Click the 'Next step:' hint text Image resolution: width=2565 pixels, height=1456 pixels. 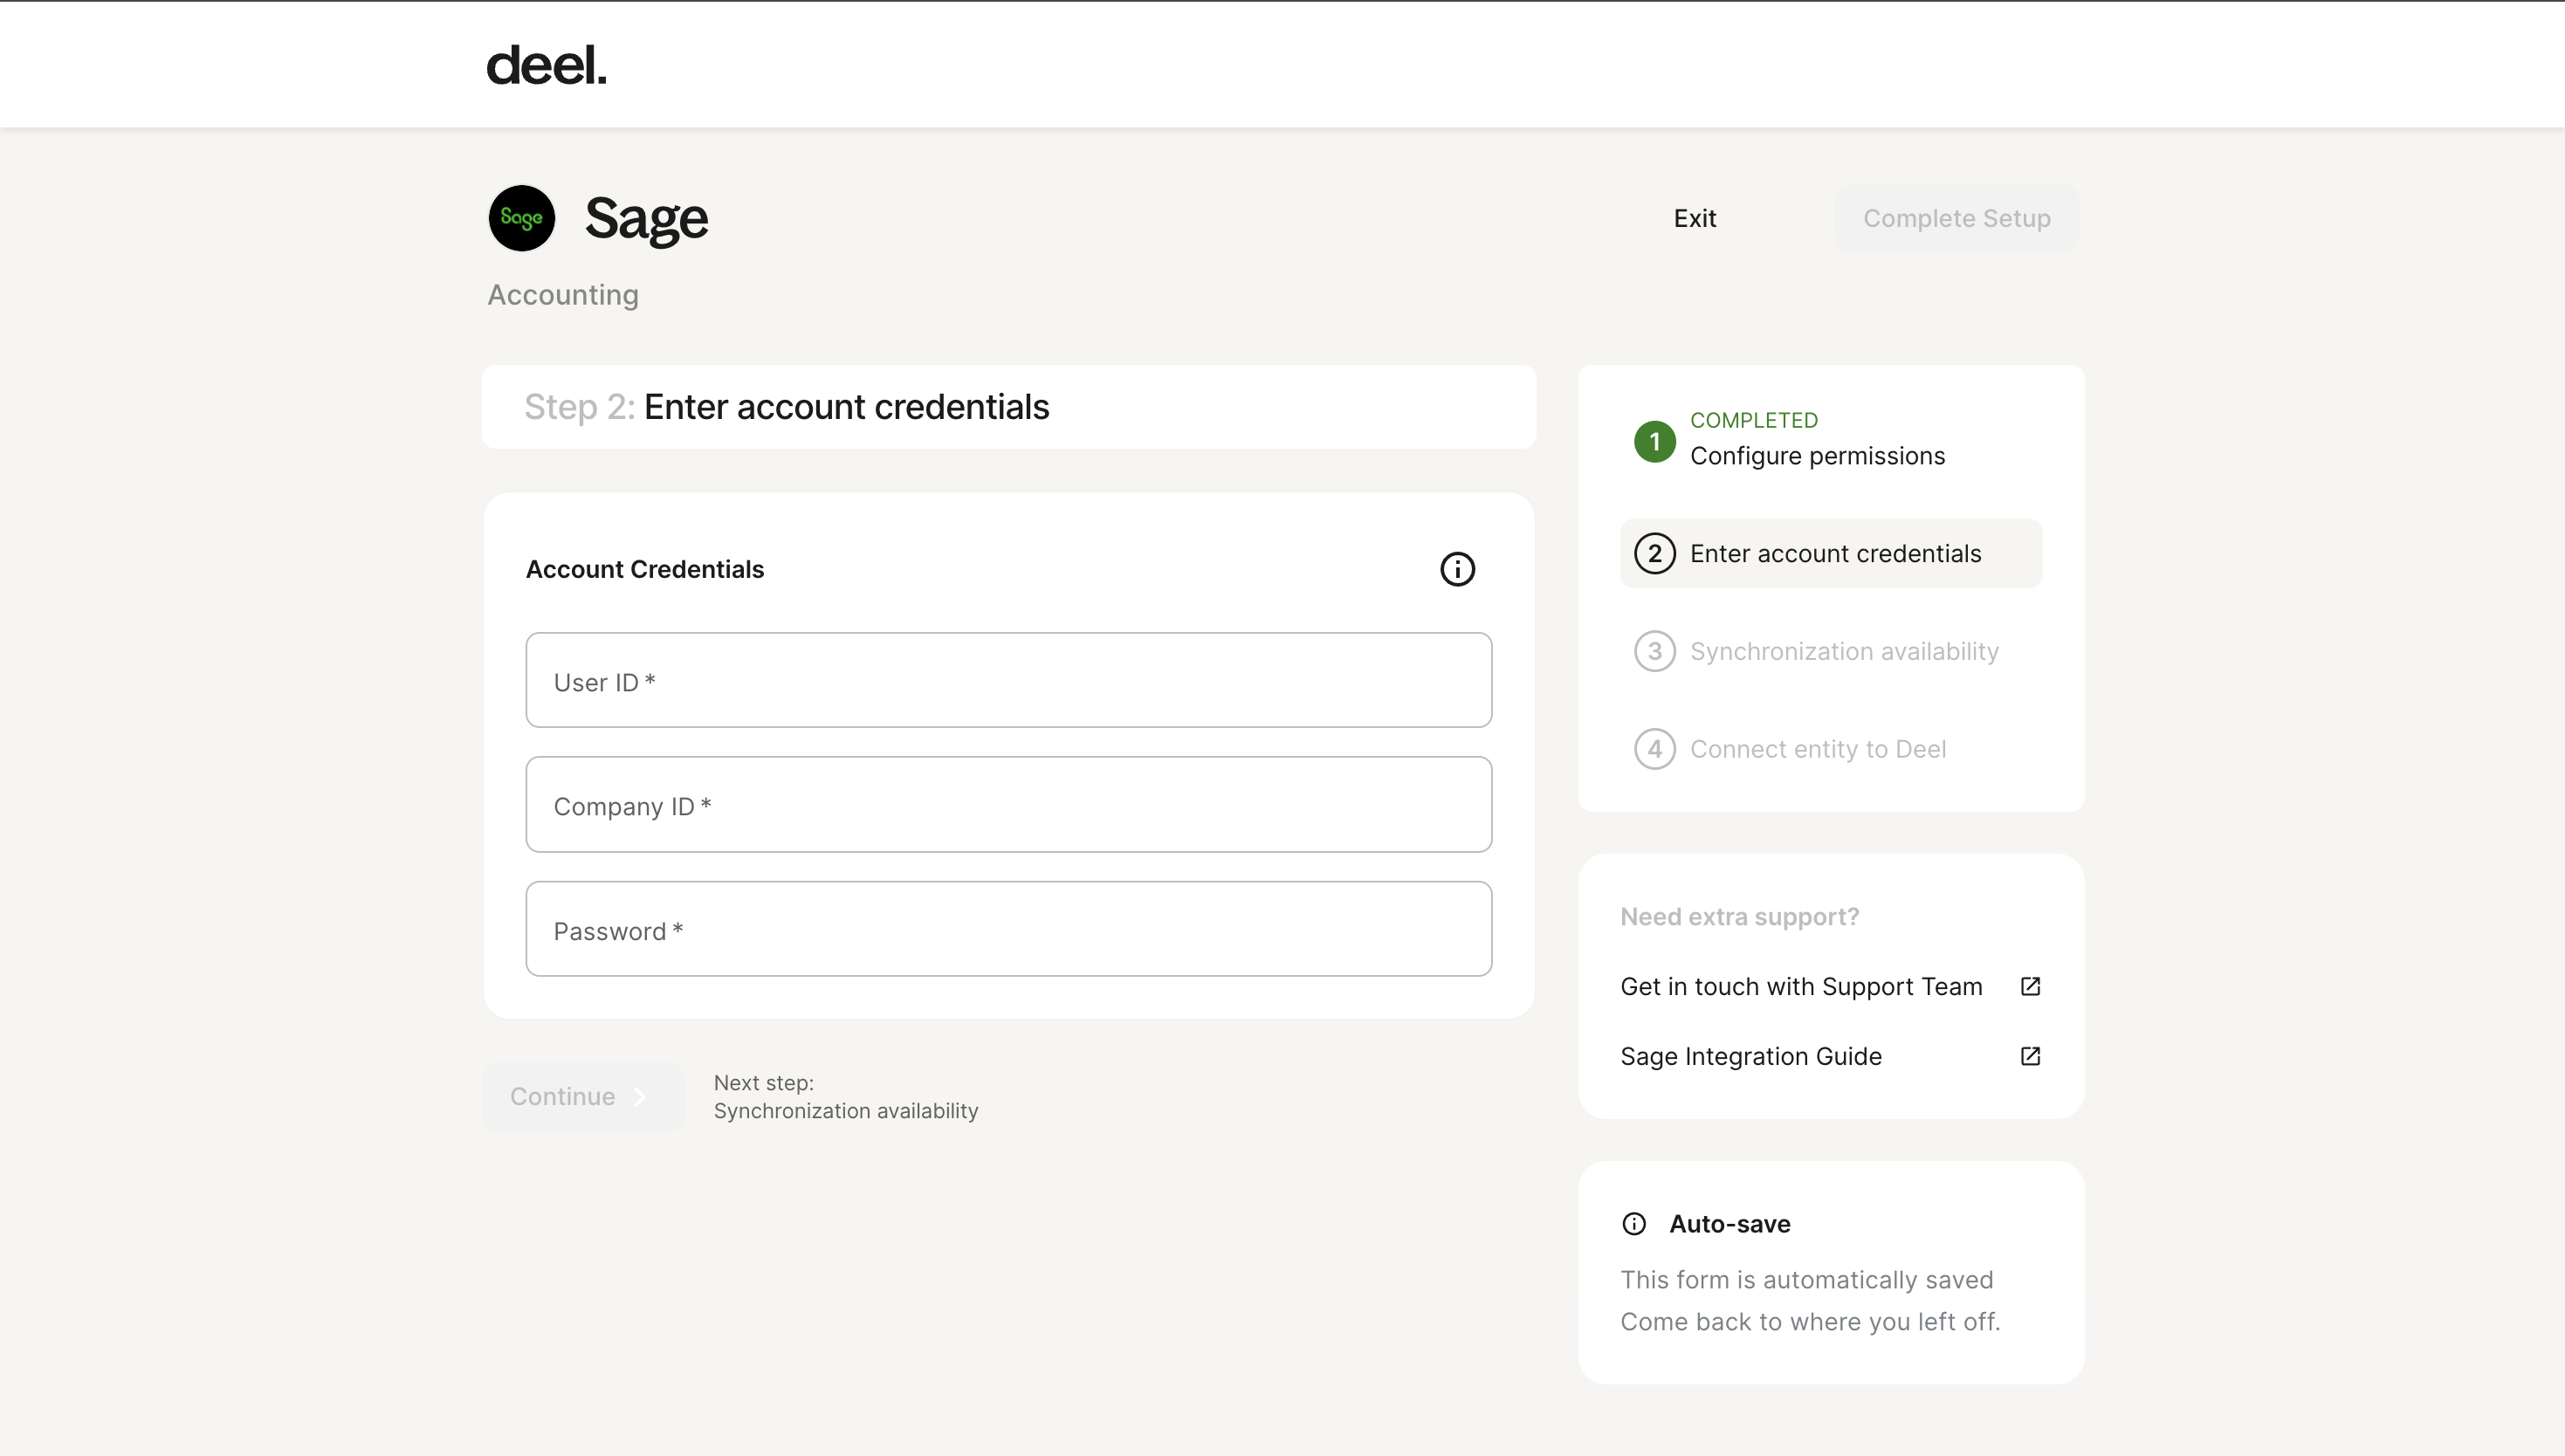(x=763, y=1083)
